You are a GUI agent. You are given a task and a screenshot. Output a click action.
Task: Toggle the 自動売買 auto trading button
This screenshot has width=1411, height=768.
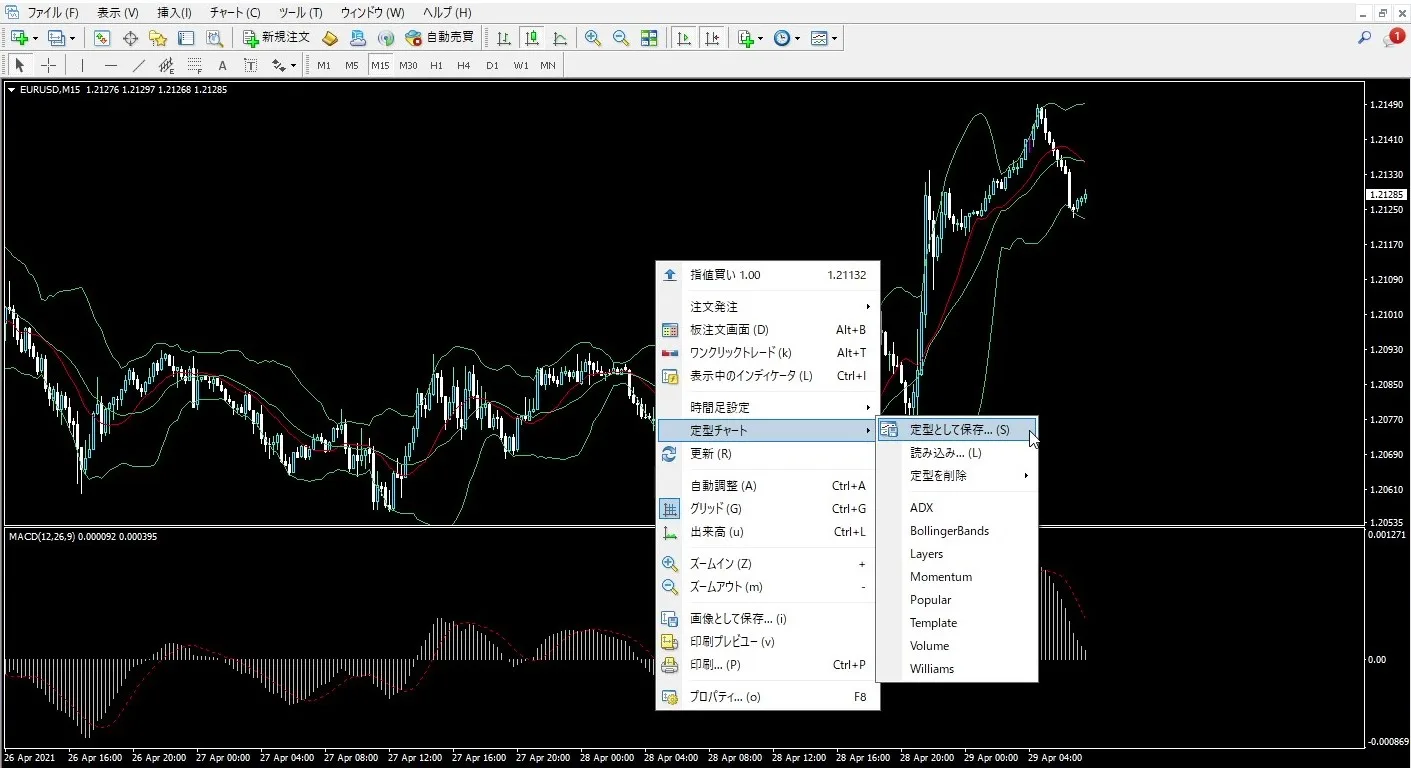[439, 38]
